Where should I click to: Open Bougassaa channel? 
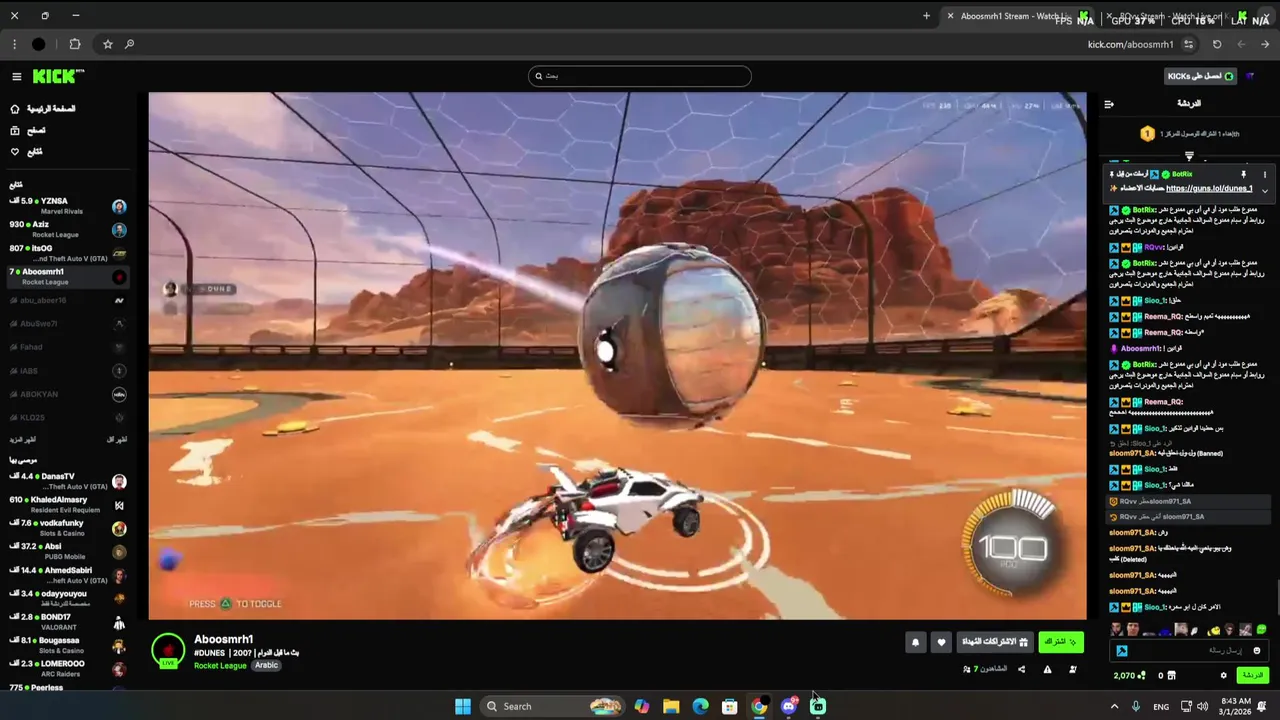pos(68,645)
